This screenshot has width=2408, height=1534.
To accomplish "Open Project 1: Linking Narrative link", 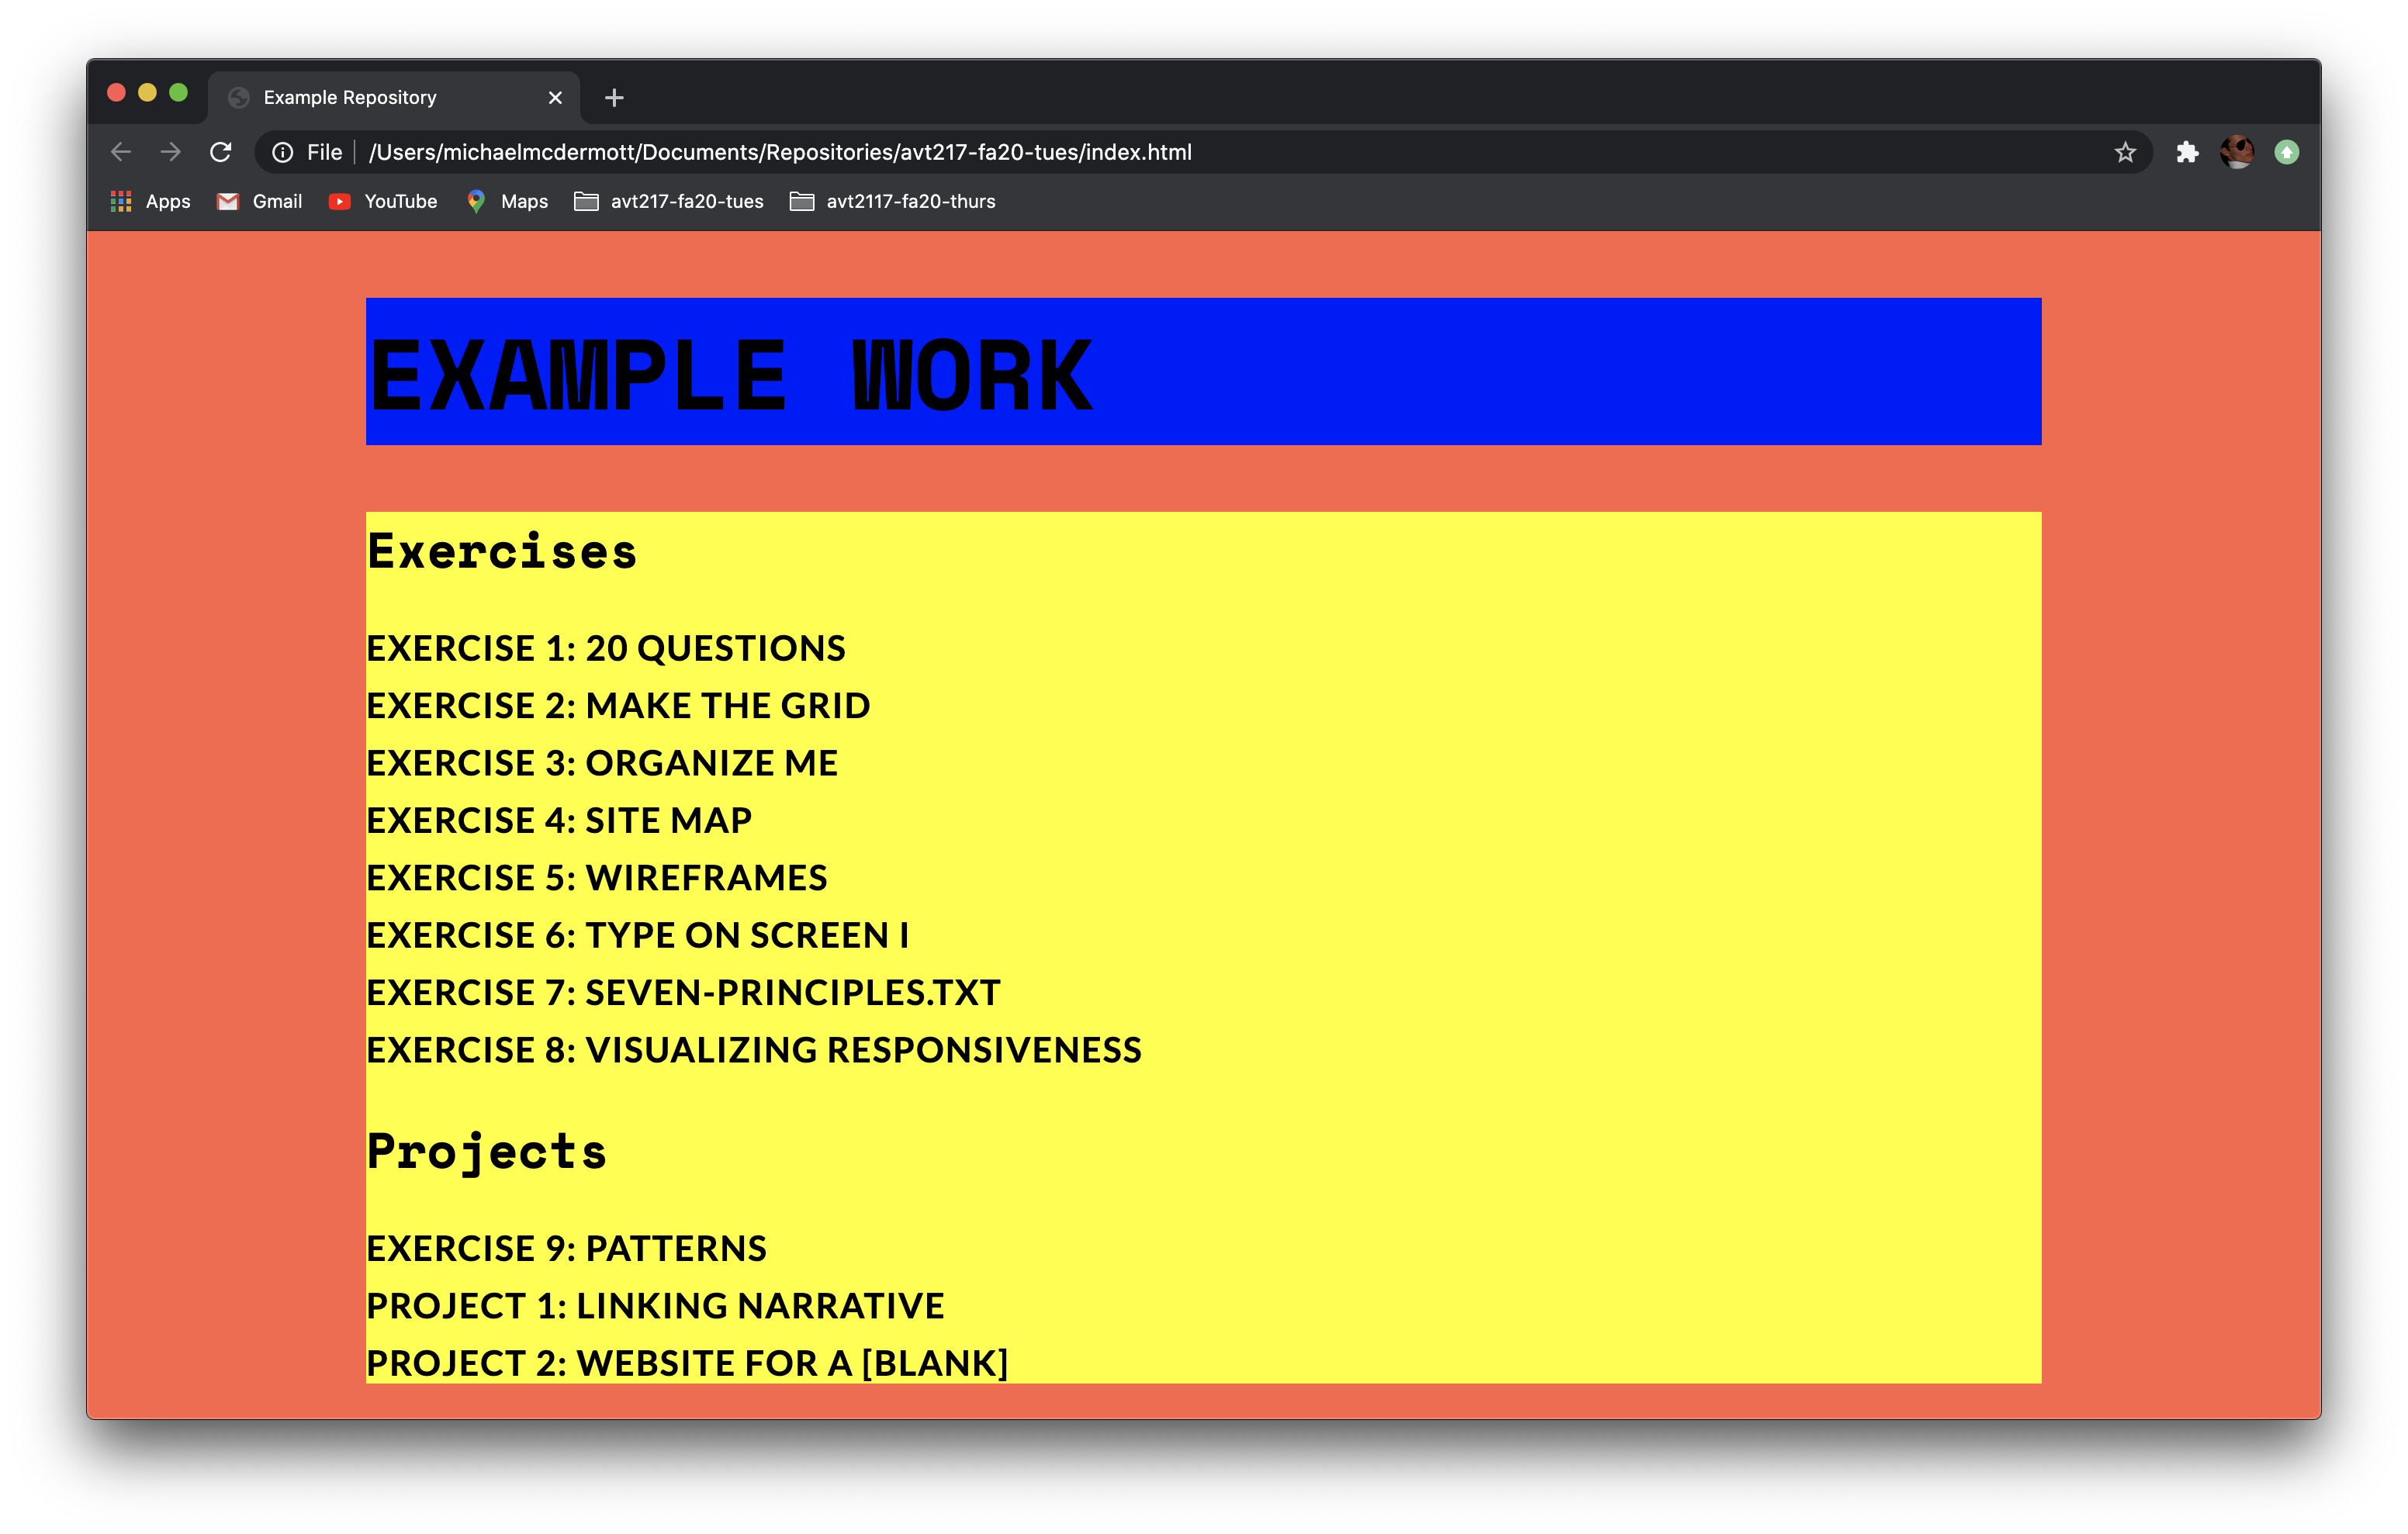I will point(655,1306).
